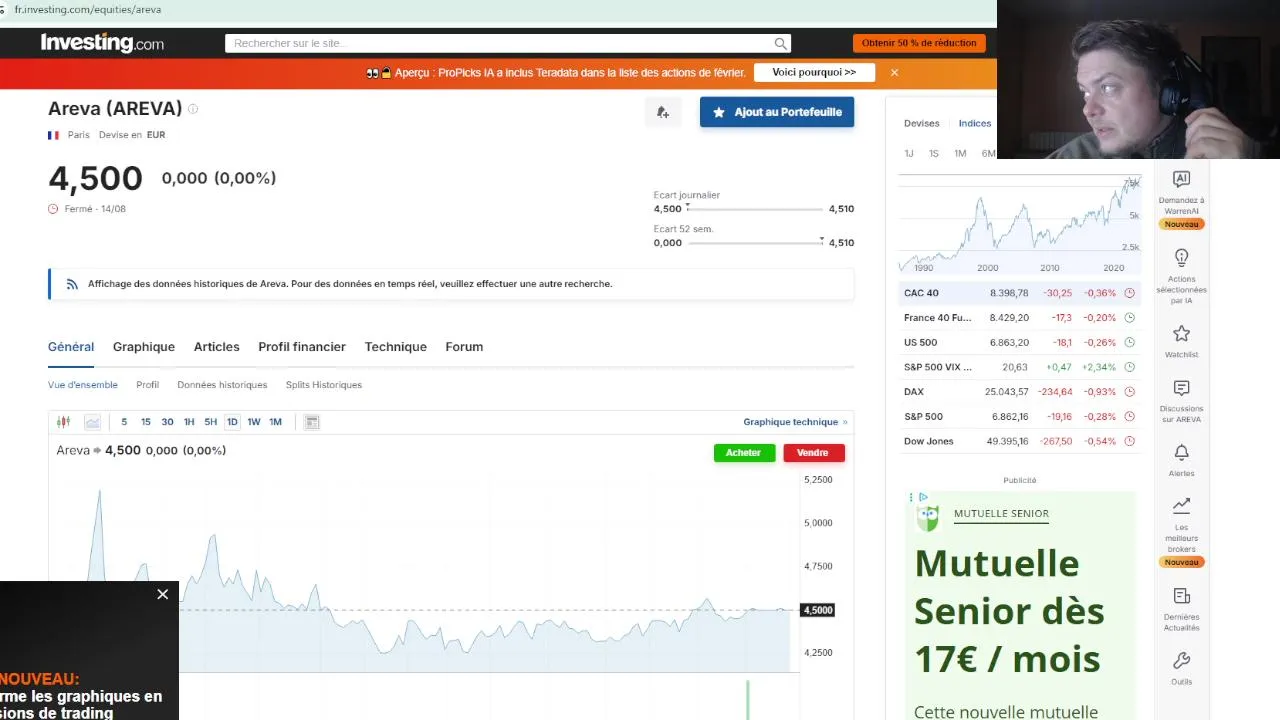Open the Profil financier tab
Image resolution: width=1280 pixels, height=720 pixels.
tap(302, 347)
